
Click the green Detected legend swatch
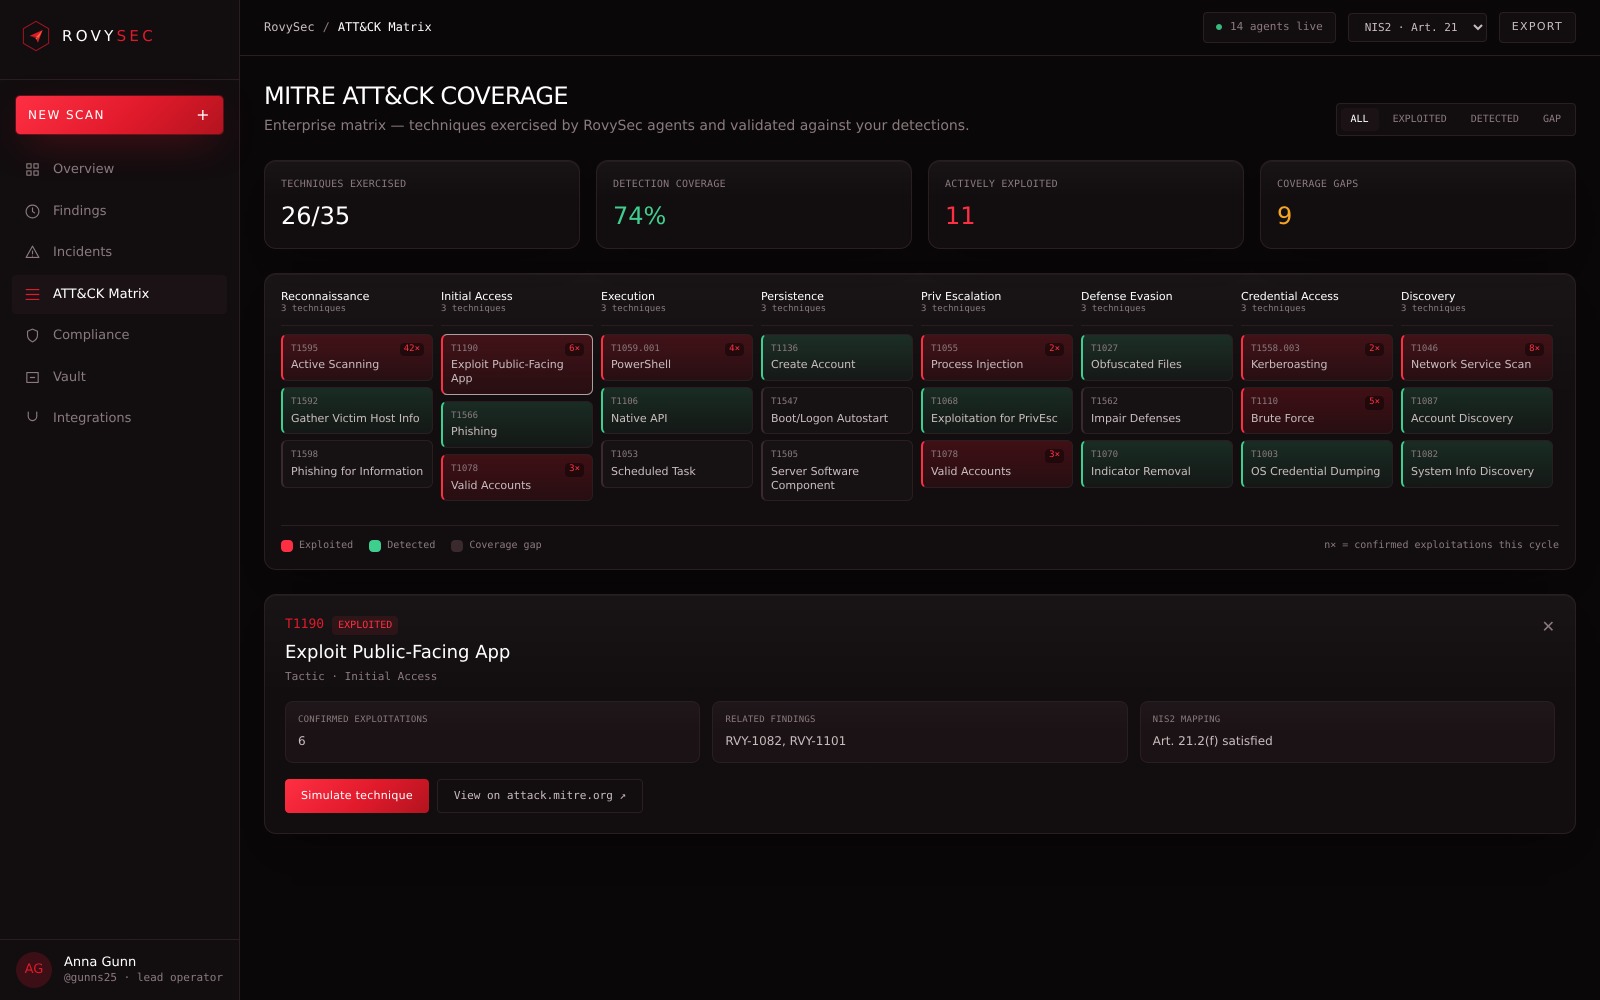point(375,546)
